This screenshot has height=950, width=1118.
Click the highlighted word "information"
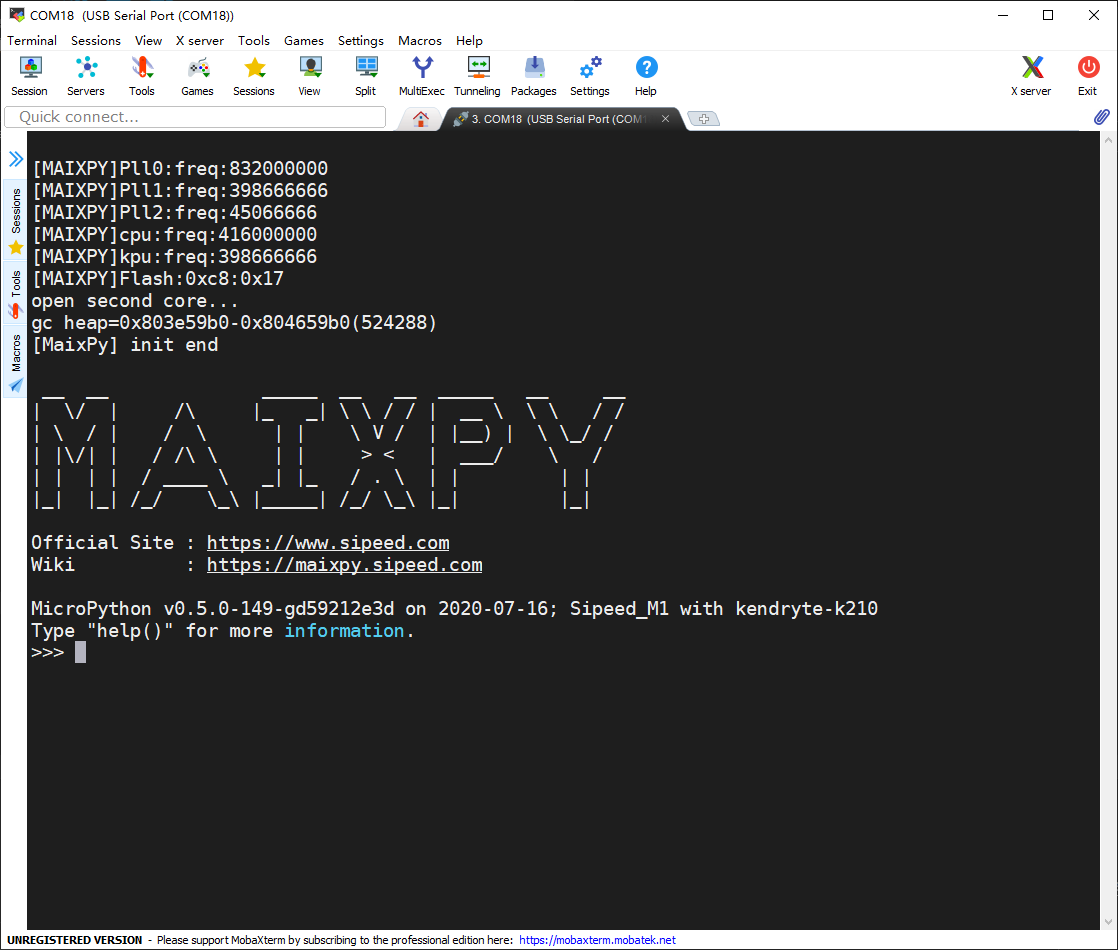344,631
